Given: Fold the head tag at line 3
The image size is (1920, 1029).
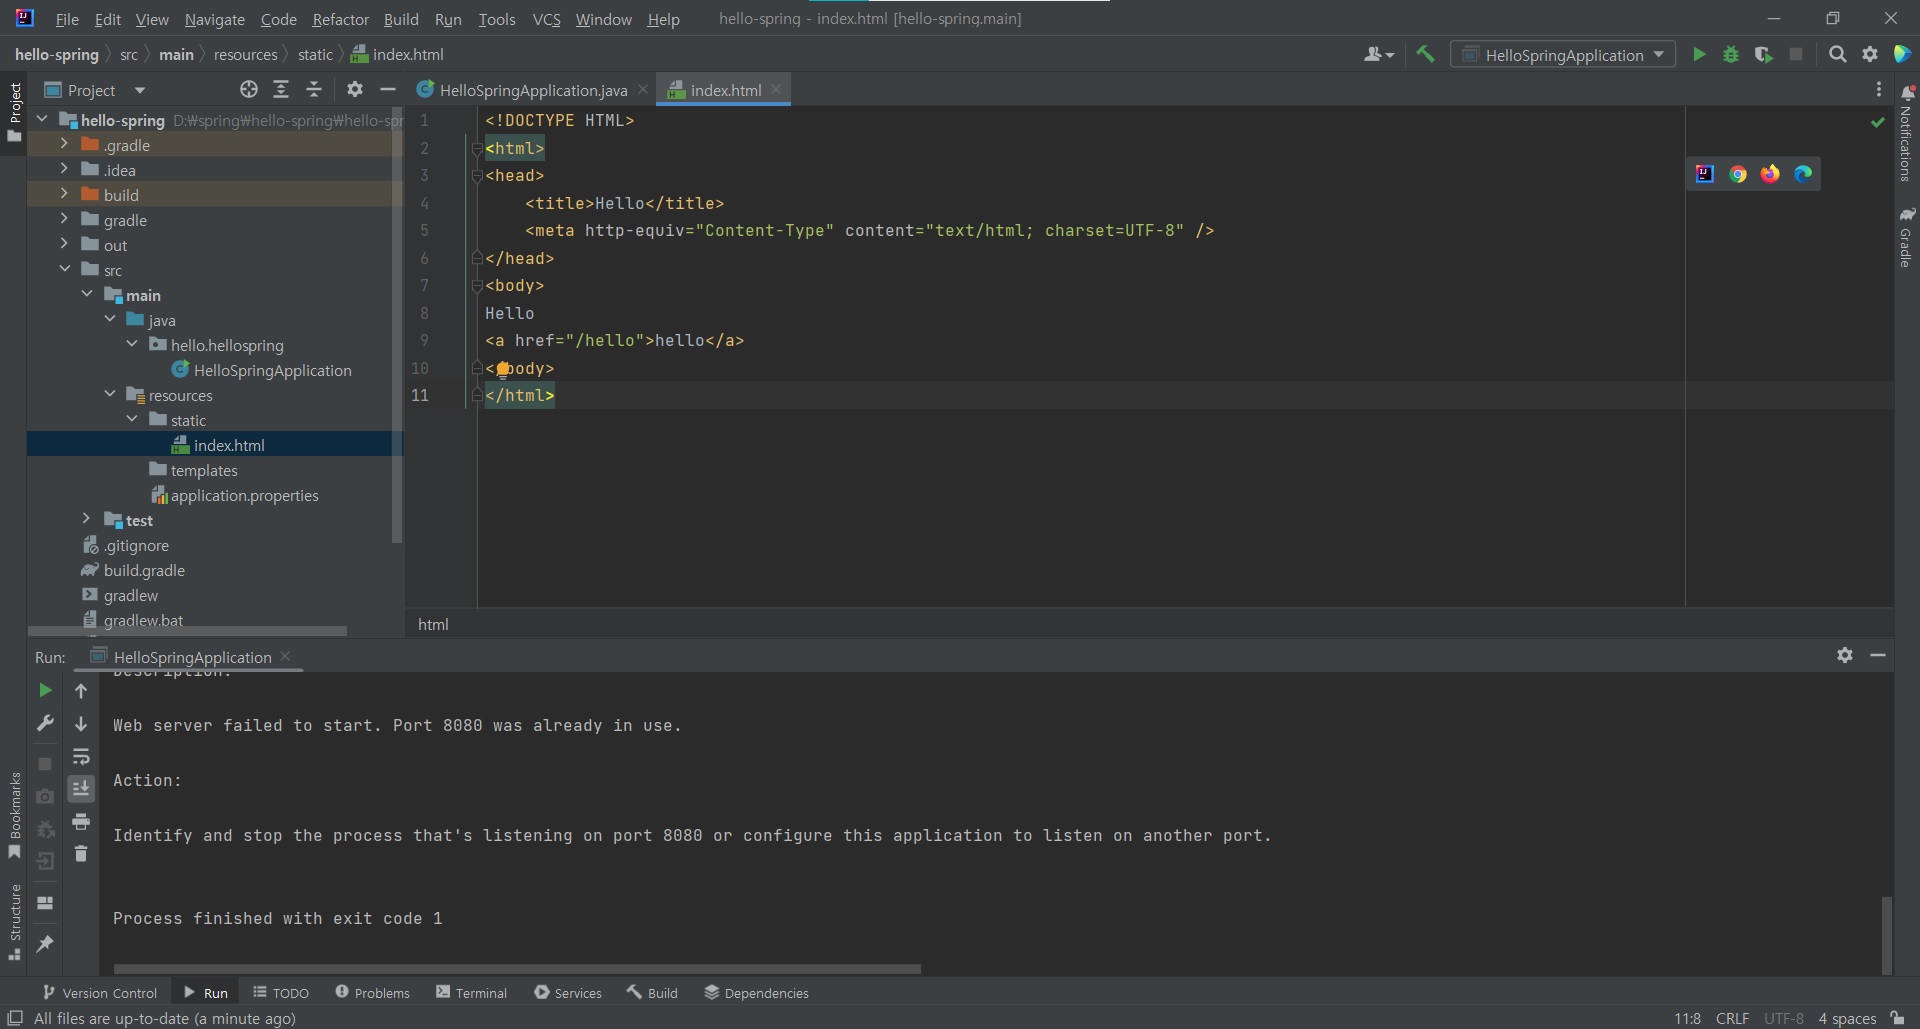Looking at the screenshot, I should 477,175.
